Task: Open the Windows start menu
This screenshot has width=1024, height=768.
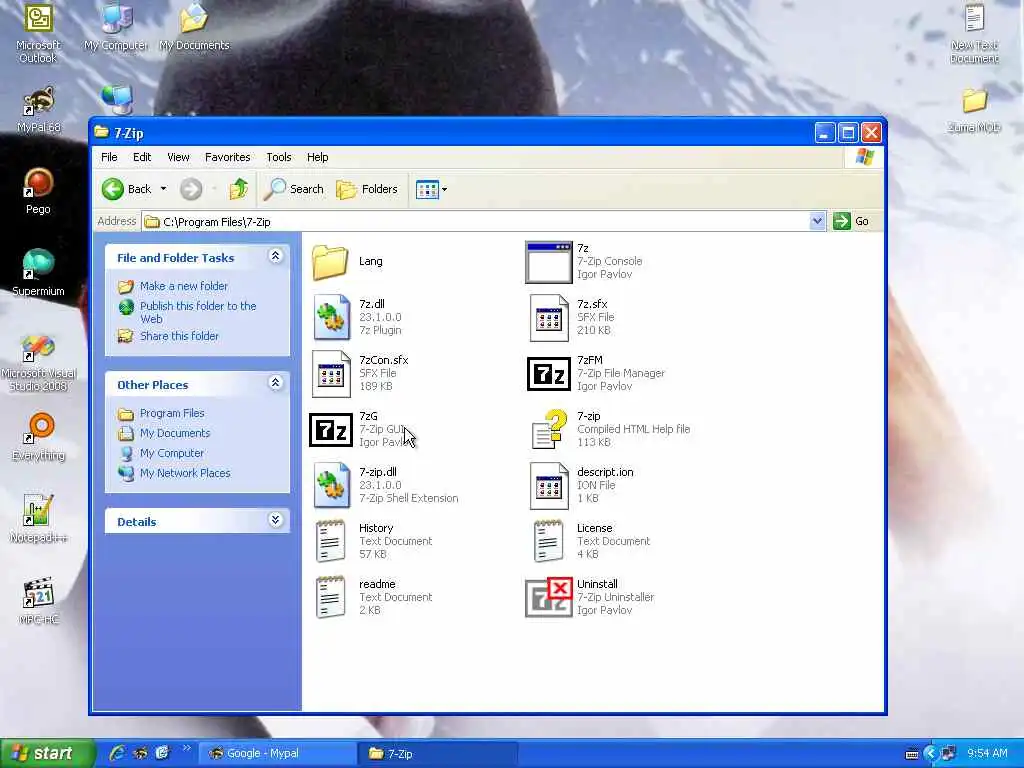Action: click(47, 753)
